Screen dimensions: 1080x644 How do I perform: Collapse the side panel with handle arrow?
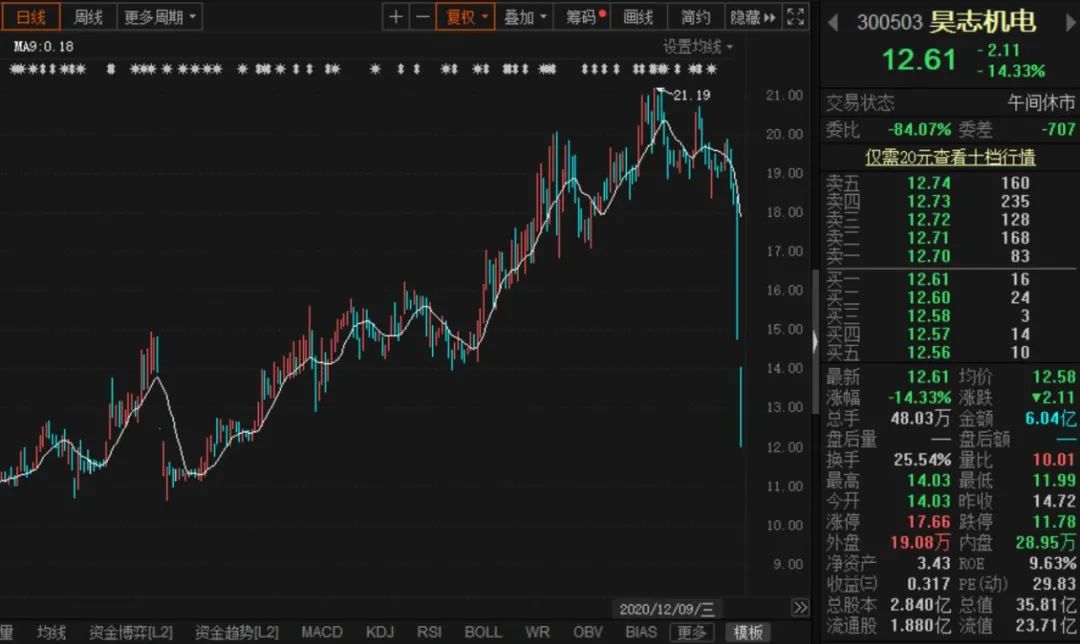[x=816, y=341]
